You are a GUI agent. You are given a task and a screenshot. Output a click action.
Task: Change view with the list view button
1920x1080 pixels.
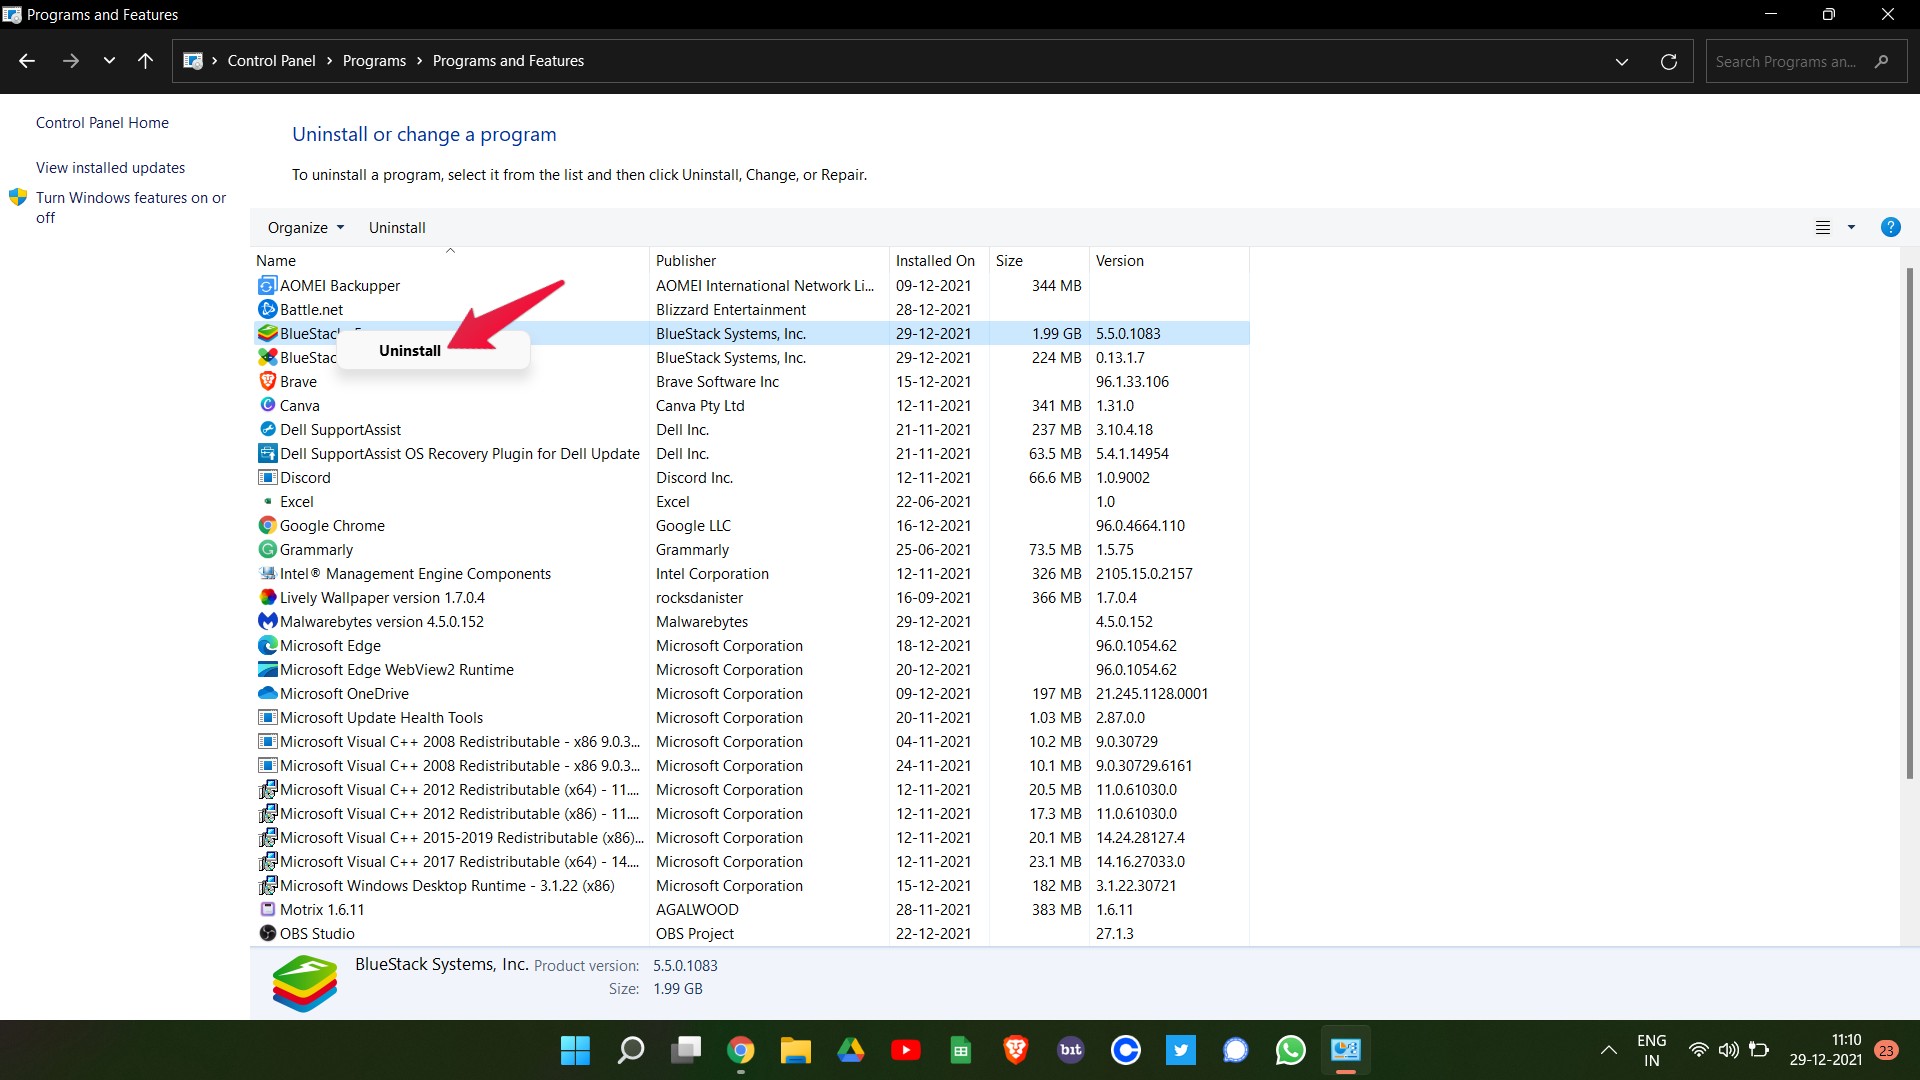point(1823,228)
